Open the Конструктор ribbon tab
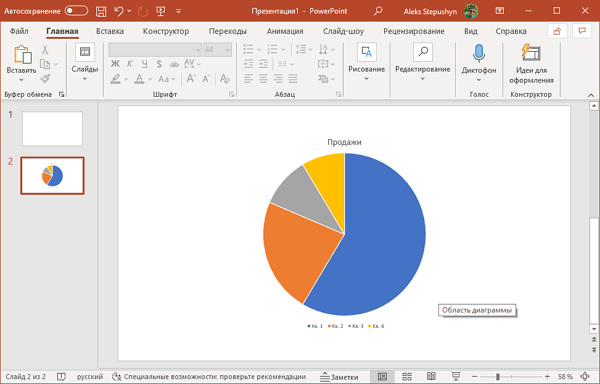 tap(166, 31)
